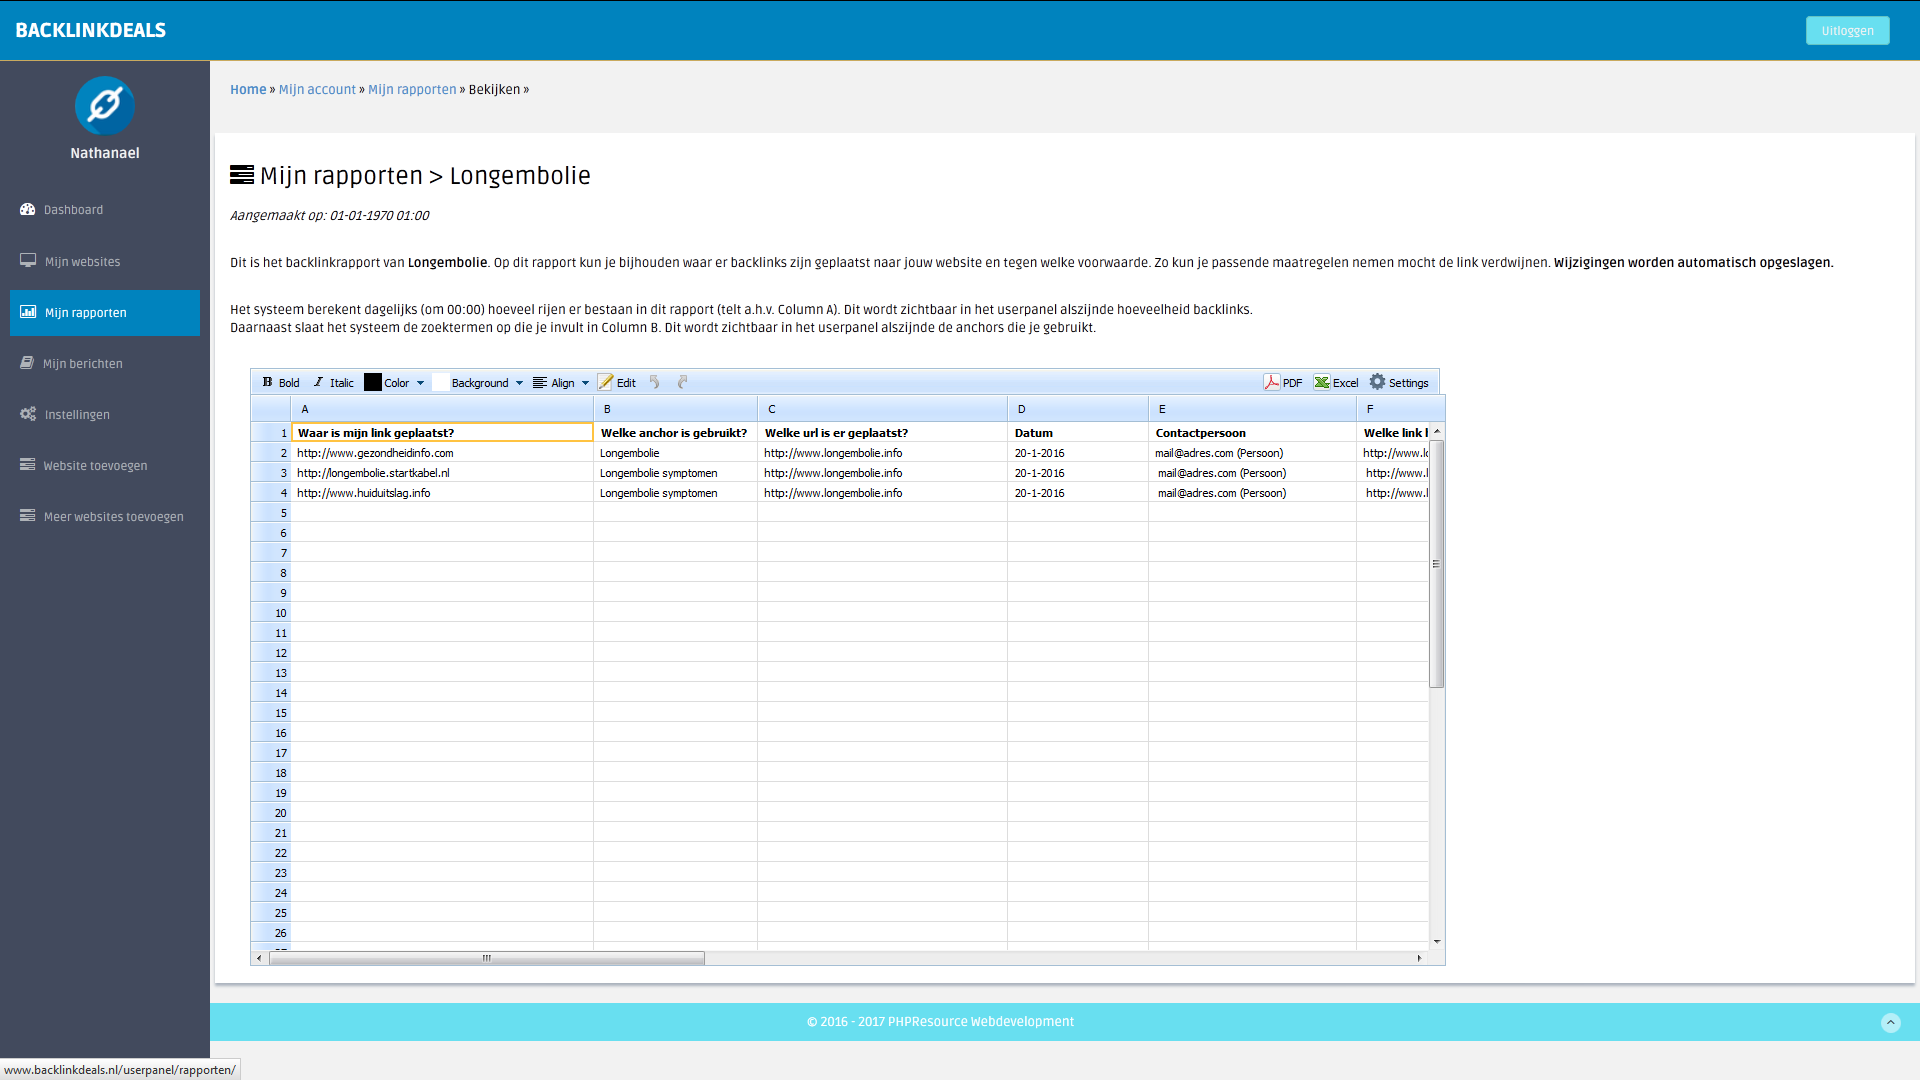Select cell http://longembolie.startkabel.nl
This screenshot has height=1080, width=1920.
coord(442,472)
